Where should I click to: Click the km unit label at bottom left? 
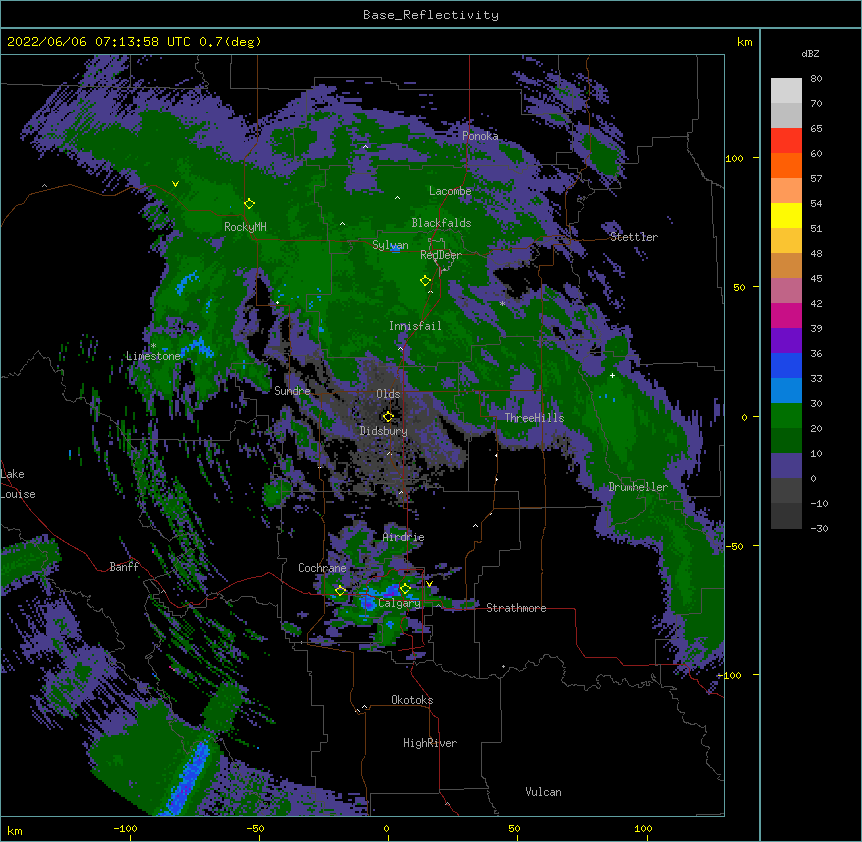pos(15,830)
